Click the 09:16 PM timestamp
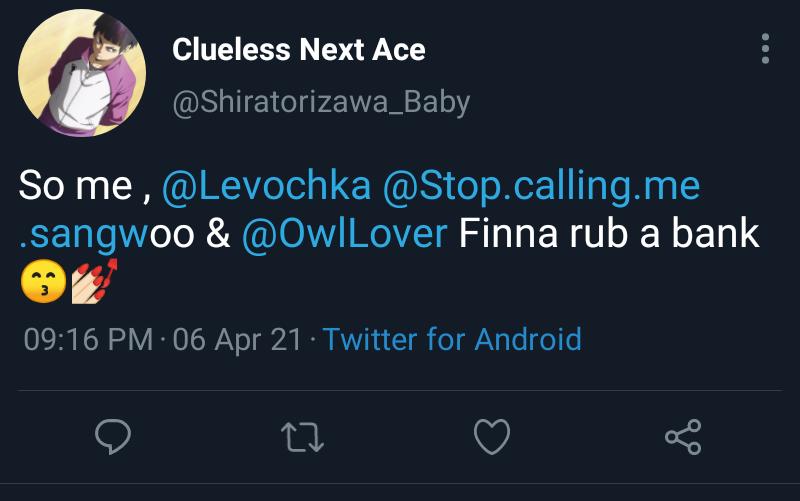Screen dimensions: 800x501 tap(88, 339)
